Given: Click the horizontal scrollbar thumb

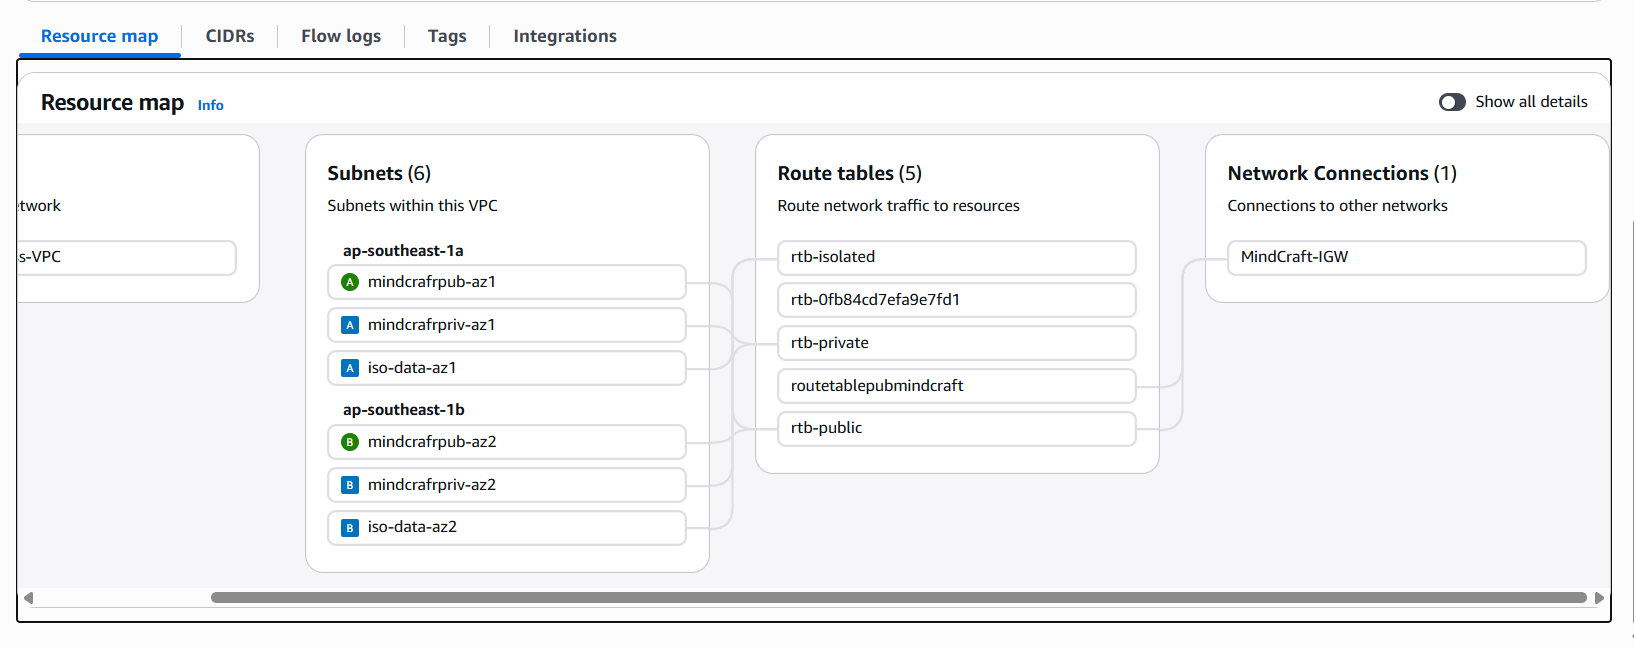Looking at the screenshot, I should (x=898, y=598).
